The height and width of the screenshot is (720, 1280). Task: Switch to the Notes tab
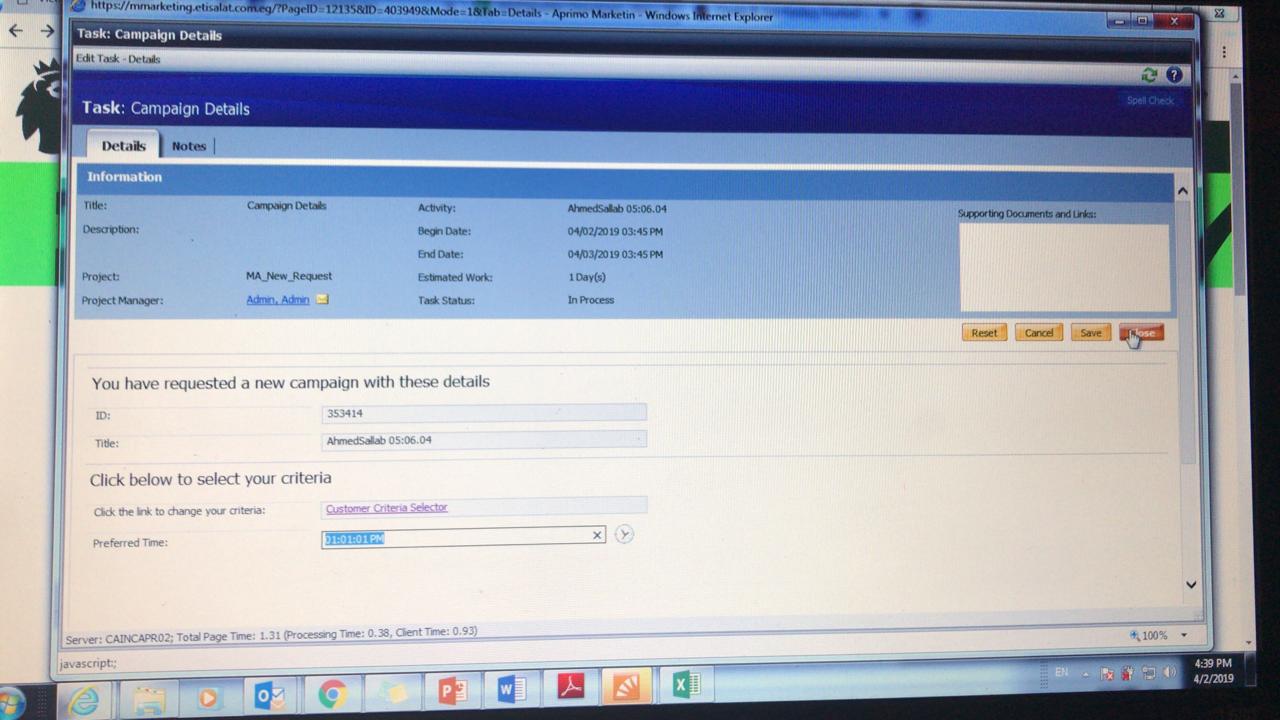point(188,146)
